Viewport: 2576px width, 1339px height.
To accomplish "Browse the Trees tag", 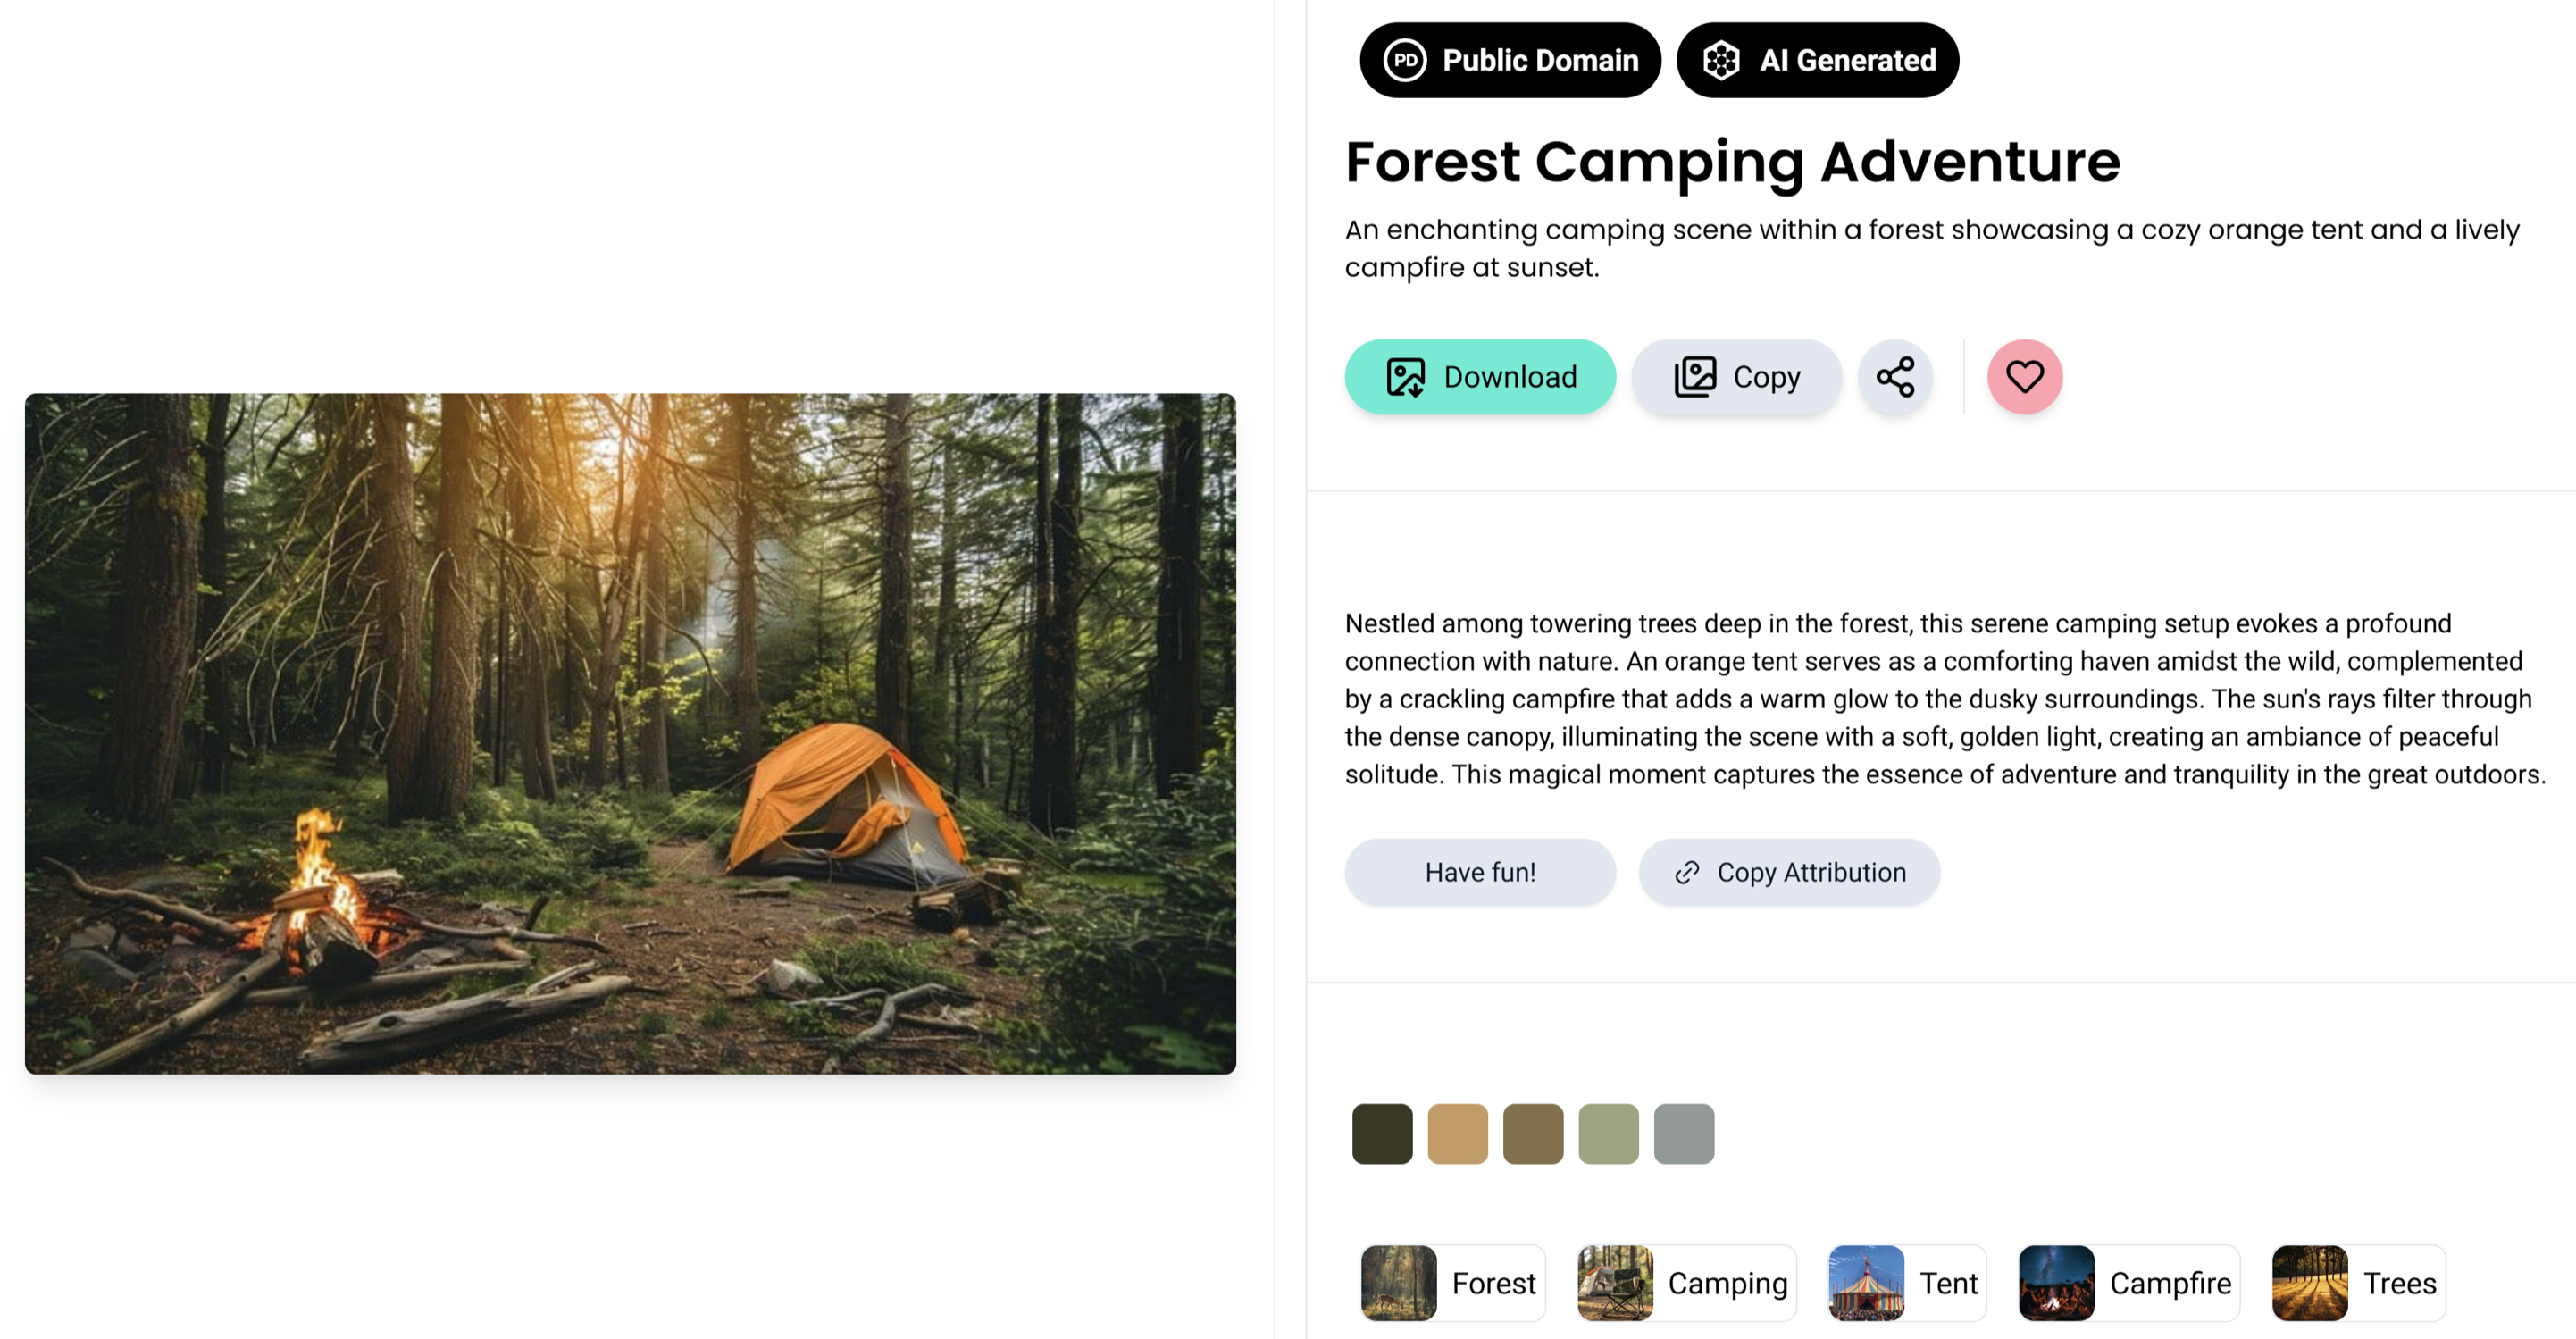I will click(x=2358, y=1283).
